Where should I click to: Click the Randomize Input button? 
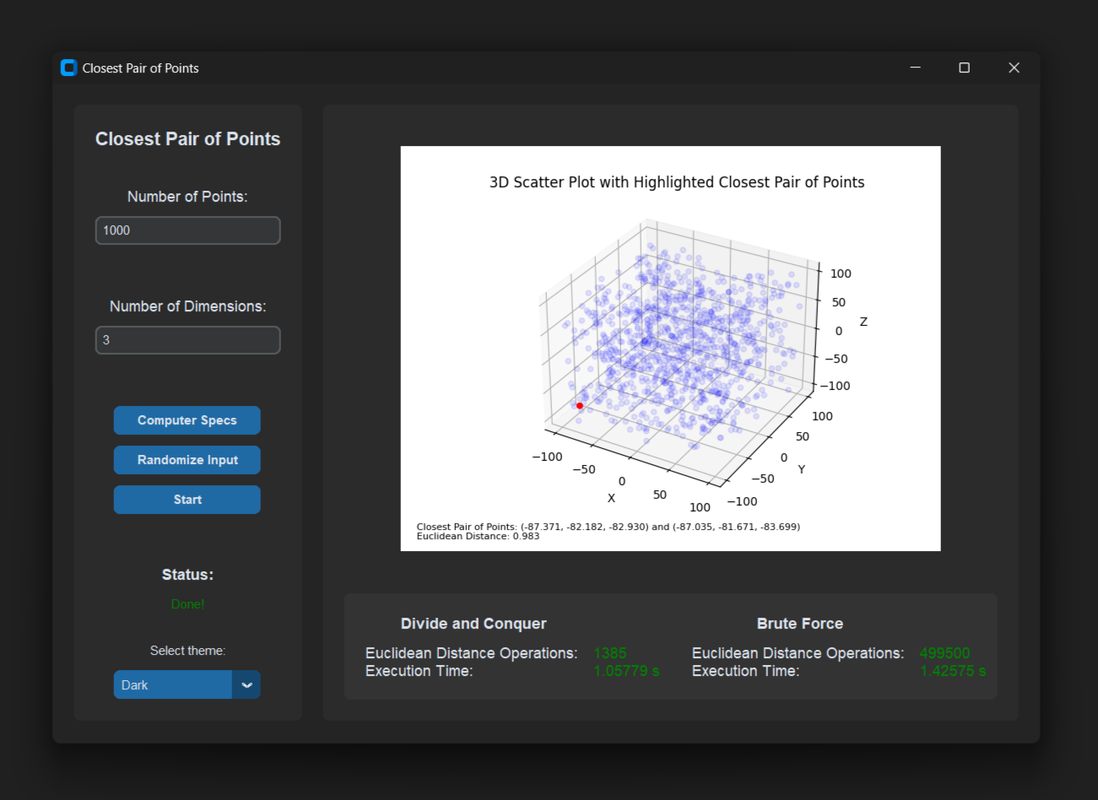click(187, 460)
